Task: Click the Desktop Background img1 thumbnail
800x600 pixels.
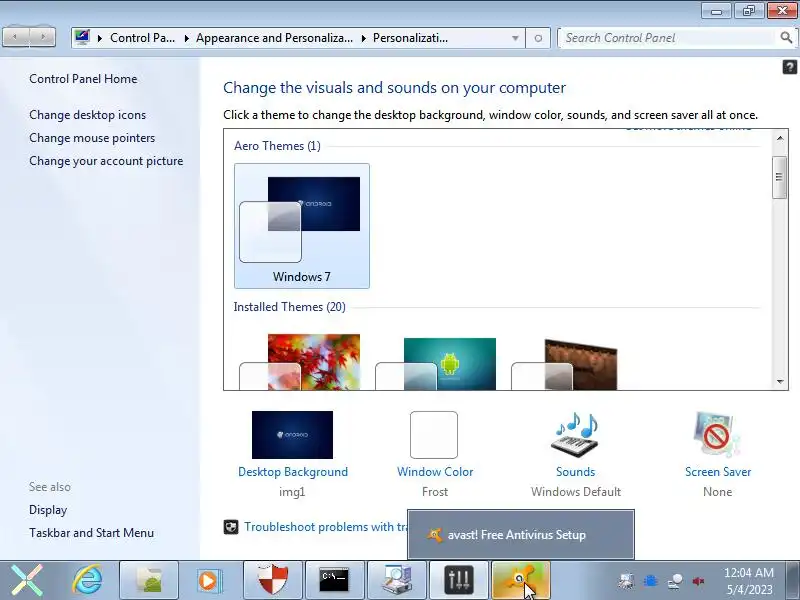Action: click(292, 435)
